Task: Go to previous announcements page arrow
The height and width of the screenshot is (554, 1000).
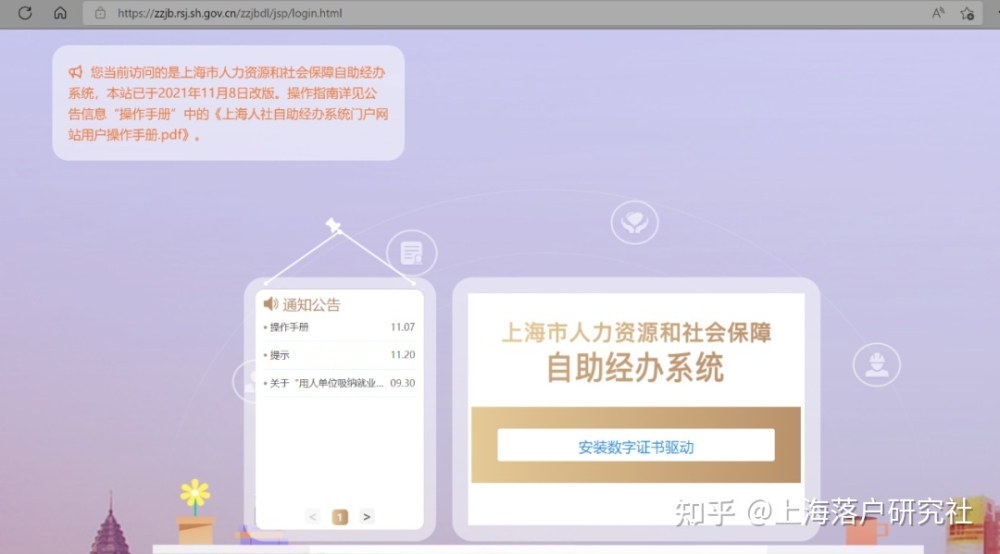Action: [x=312, y=516]
